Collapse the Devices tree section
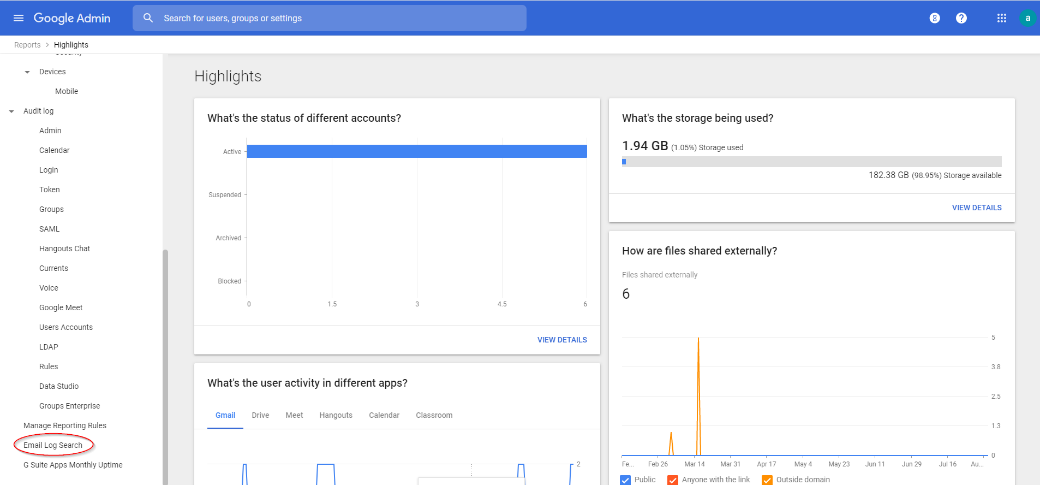Image resolution: width=1040 pixels, height=485 pixels. (x=27, y=72)
